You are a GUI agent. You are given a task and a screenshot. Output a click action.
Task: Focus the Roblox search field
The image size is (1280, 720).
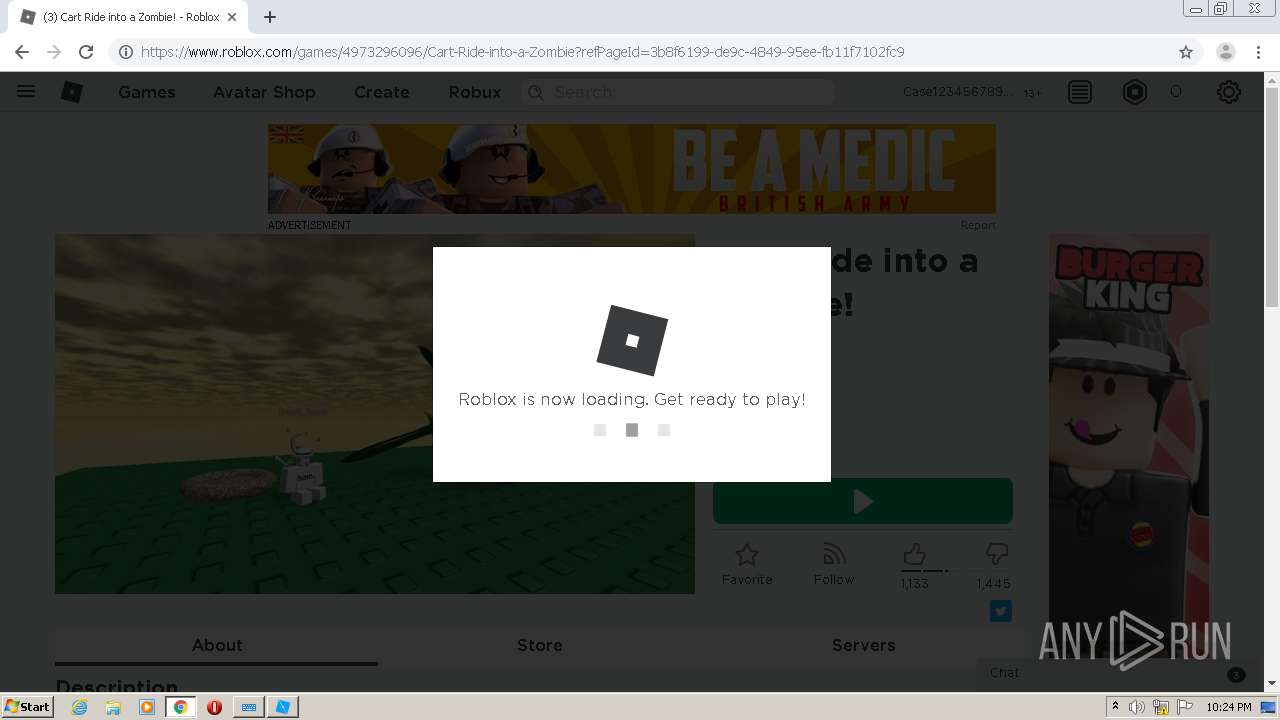(x=678, y=92)
